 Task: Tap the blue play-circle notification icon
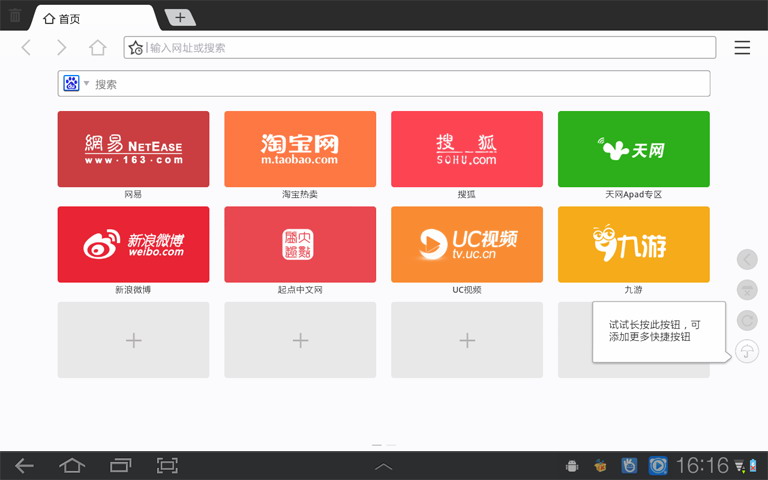658,466
